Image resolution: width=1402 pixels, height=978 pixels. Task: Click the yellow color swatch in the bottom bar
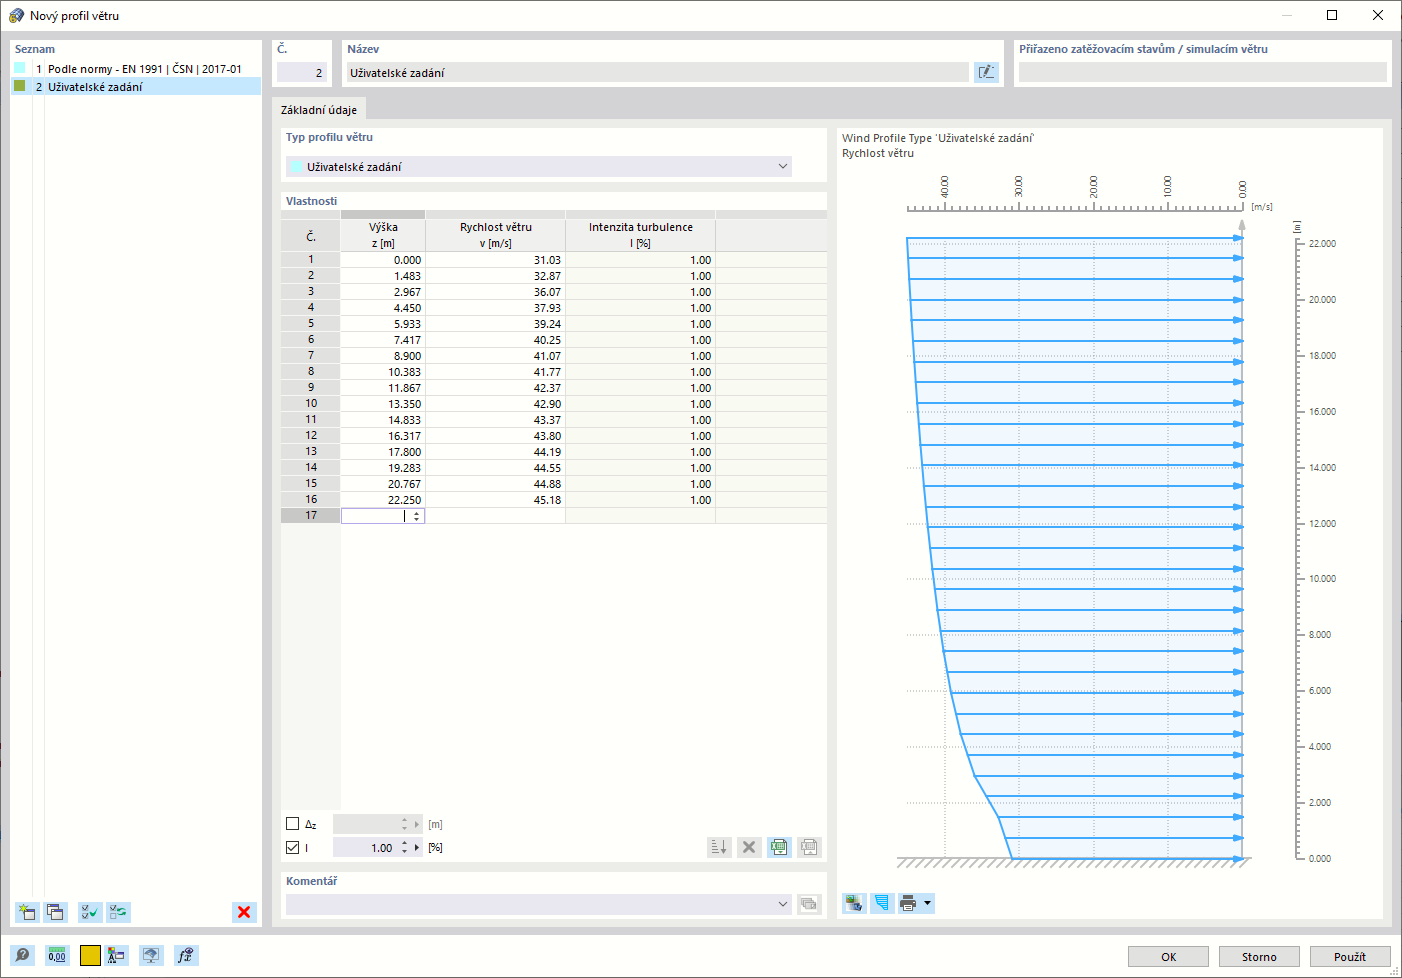pos(90,956)
